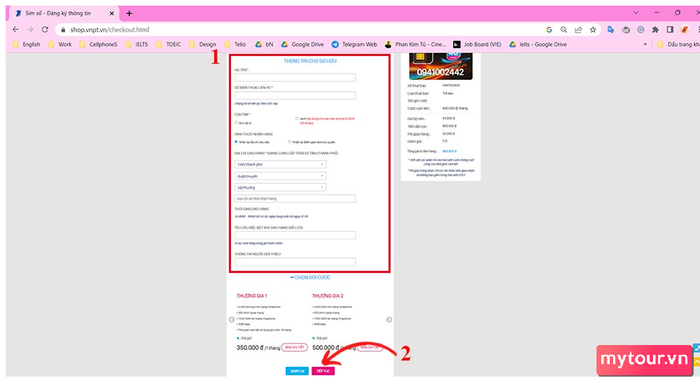Choose pickup at transaction point radio option
This screenshot has height=385, width=700.
(x=290, y=142)
